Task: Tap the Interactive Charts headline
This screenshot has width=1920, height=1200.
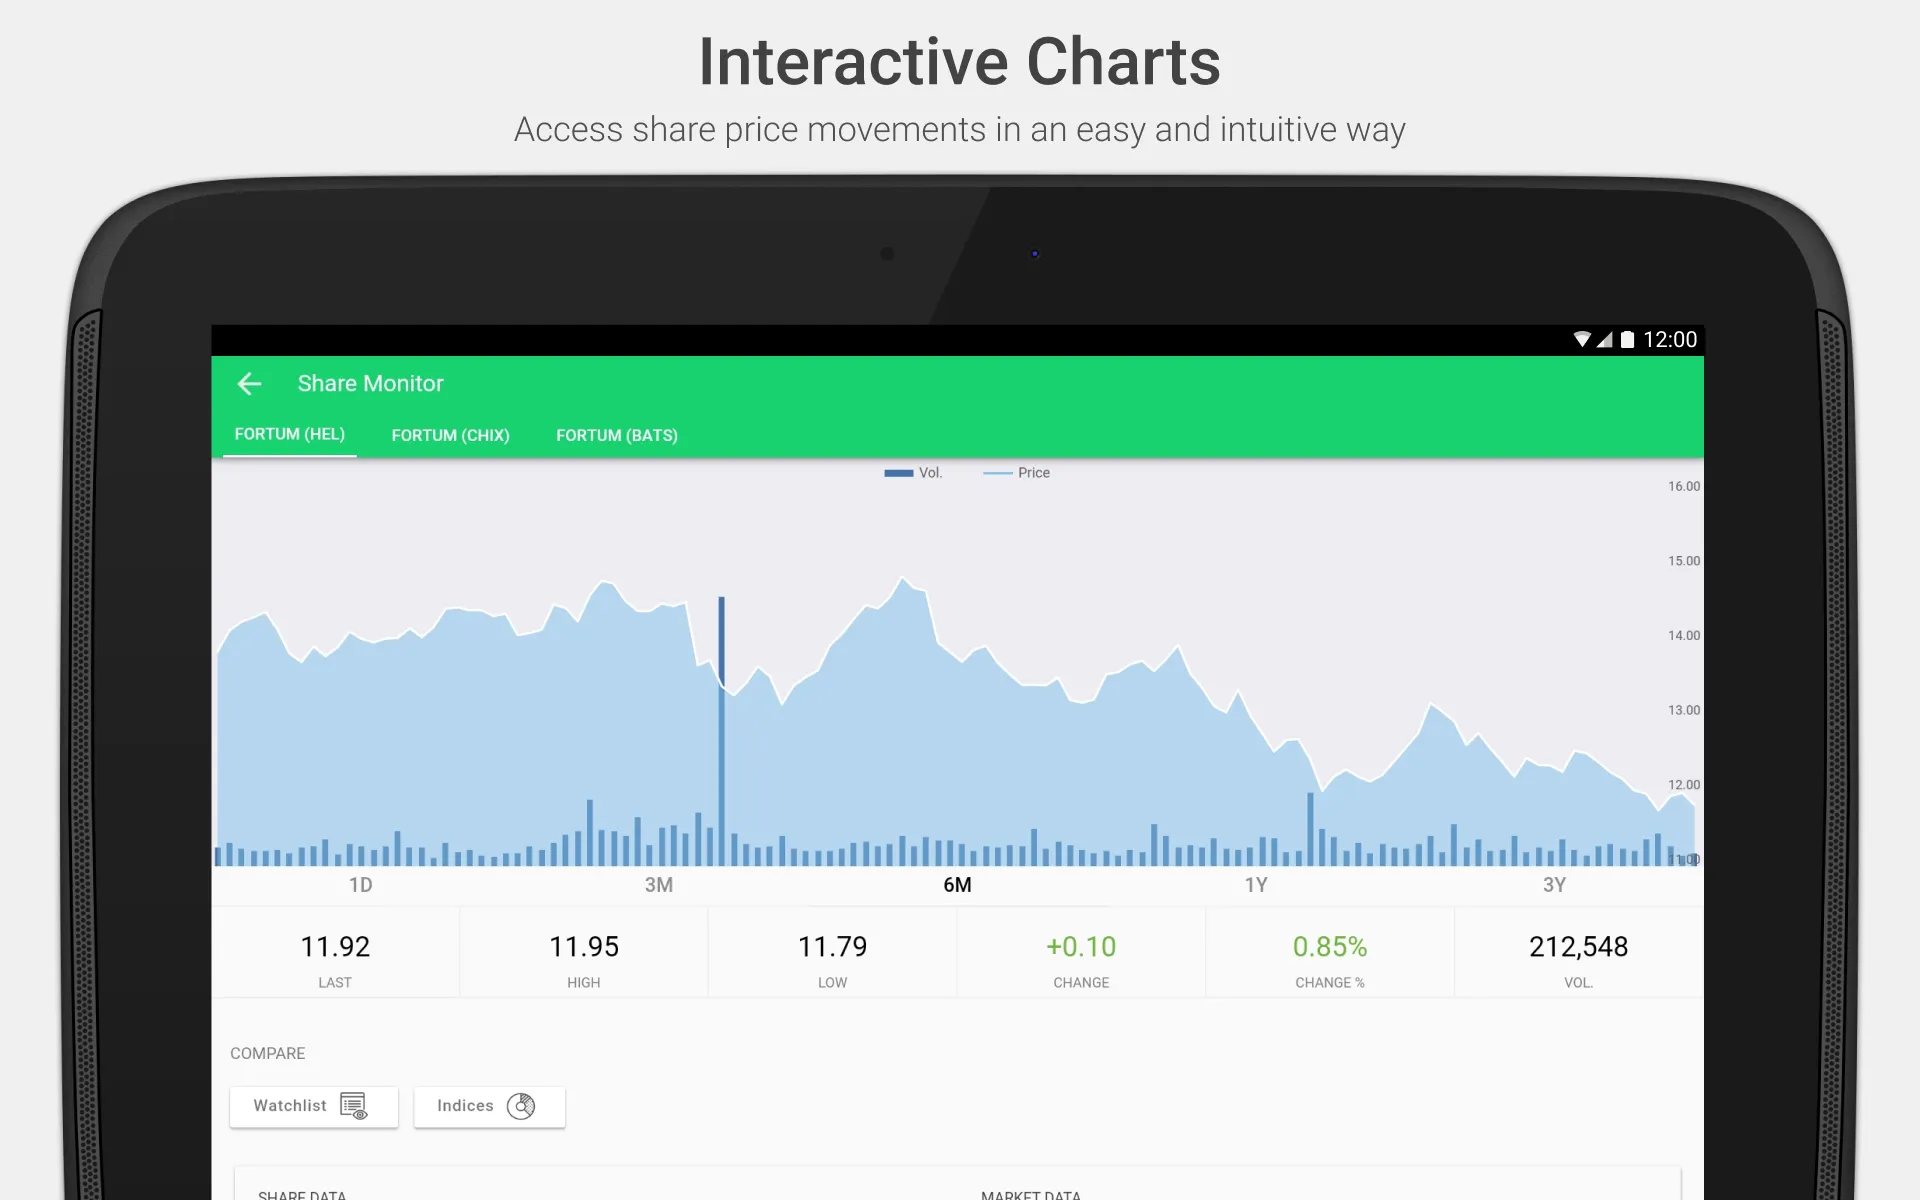Action: (960, 62)
